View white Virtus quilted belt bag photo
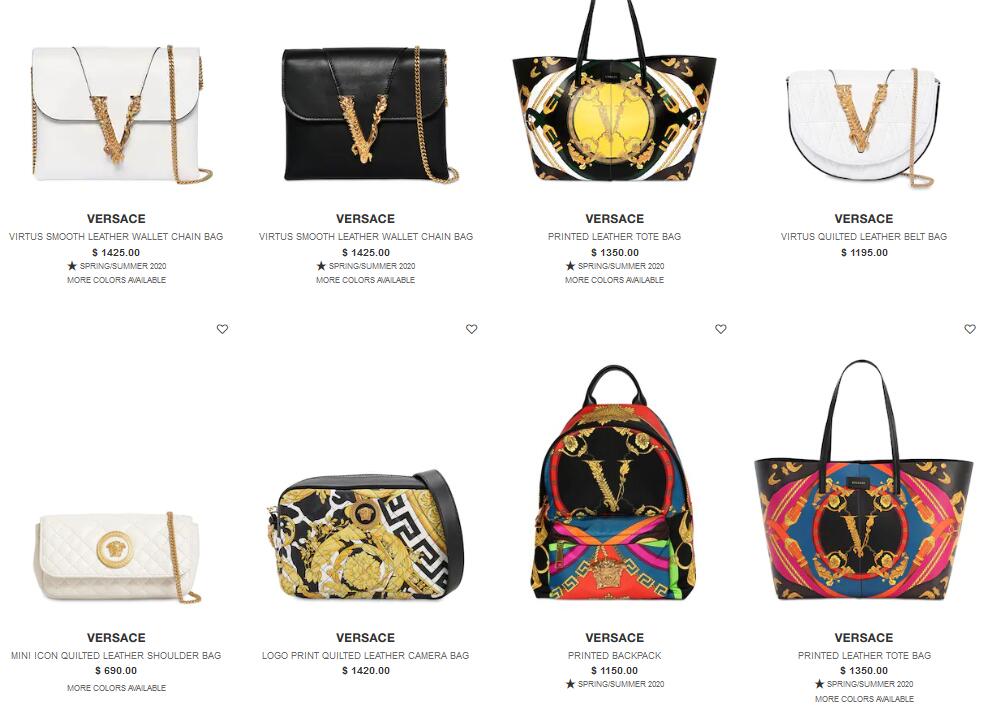The height and width of the screenshot is (713, 1003). (x=864, y=127)
